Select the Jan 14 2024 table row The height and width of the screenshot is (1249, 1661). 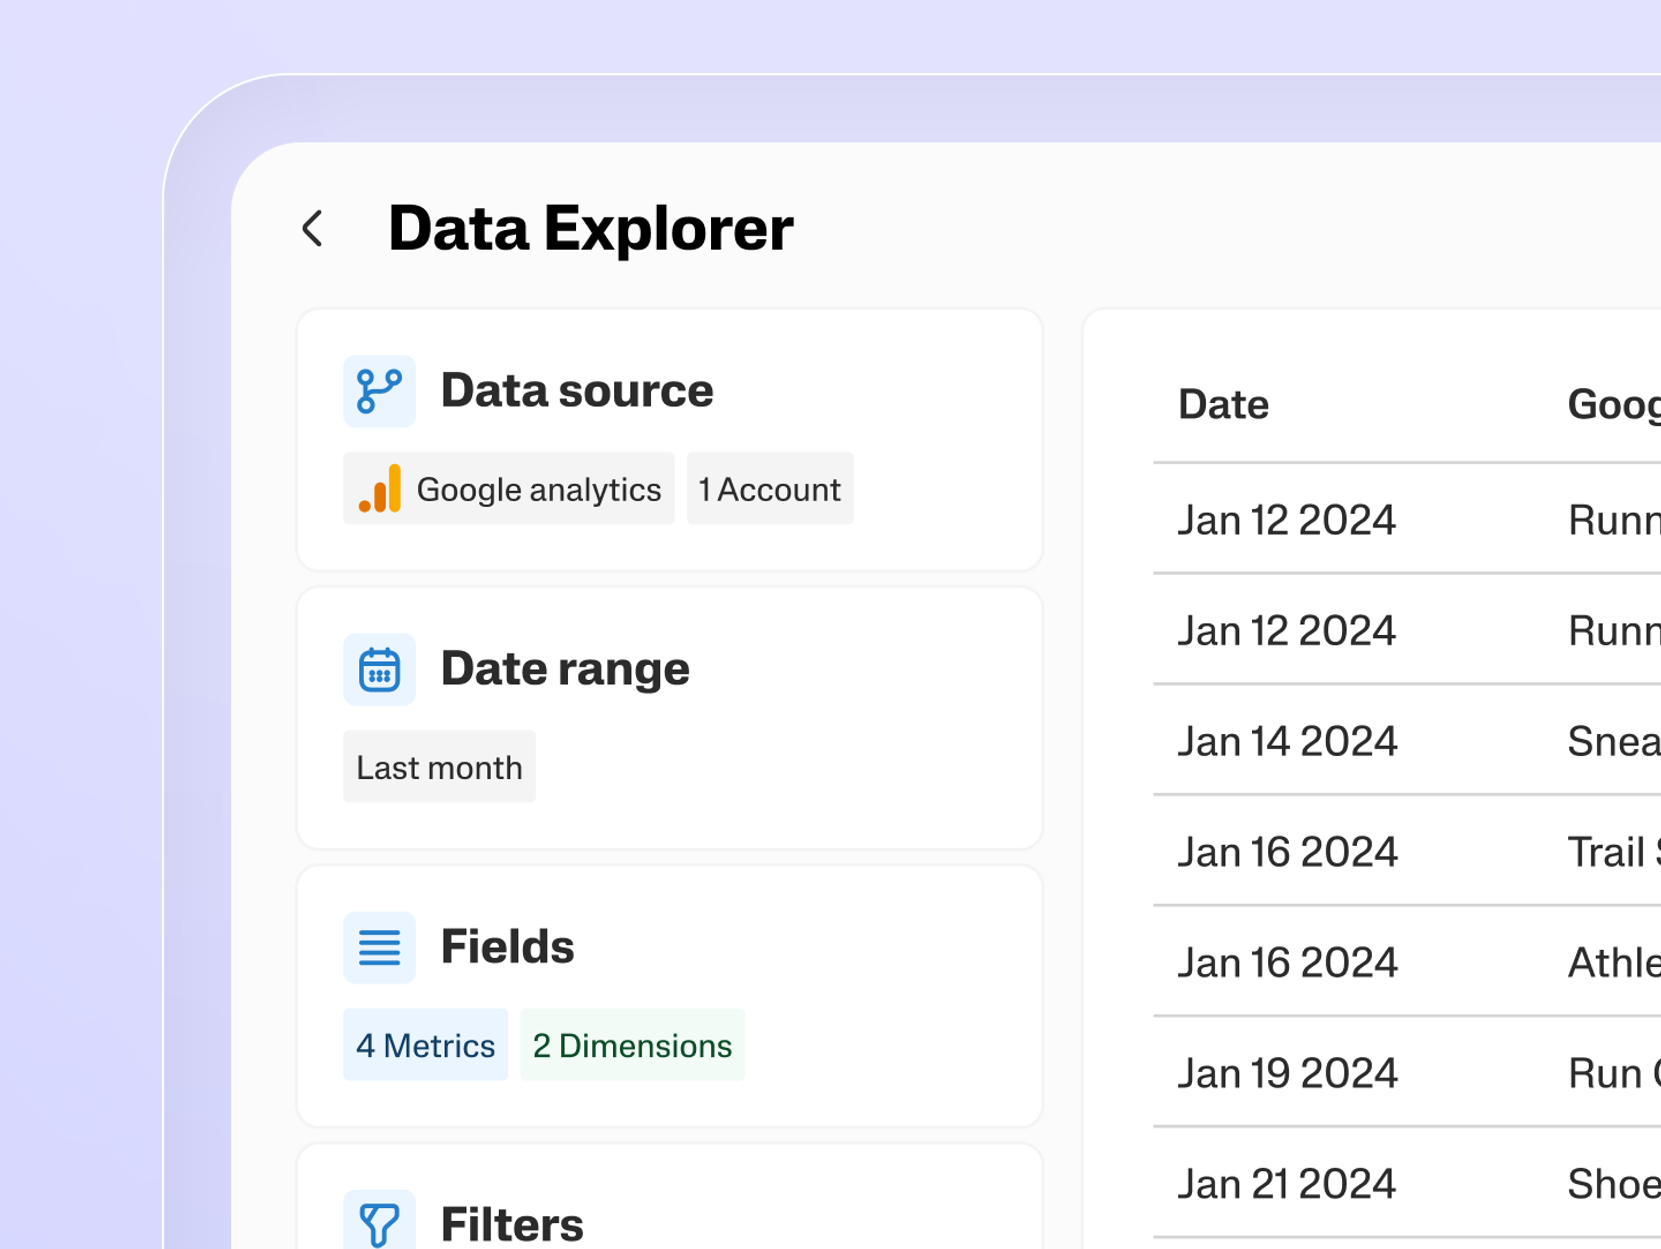point(1286,741)
